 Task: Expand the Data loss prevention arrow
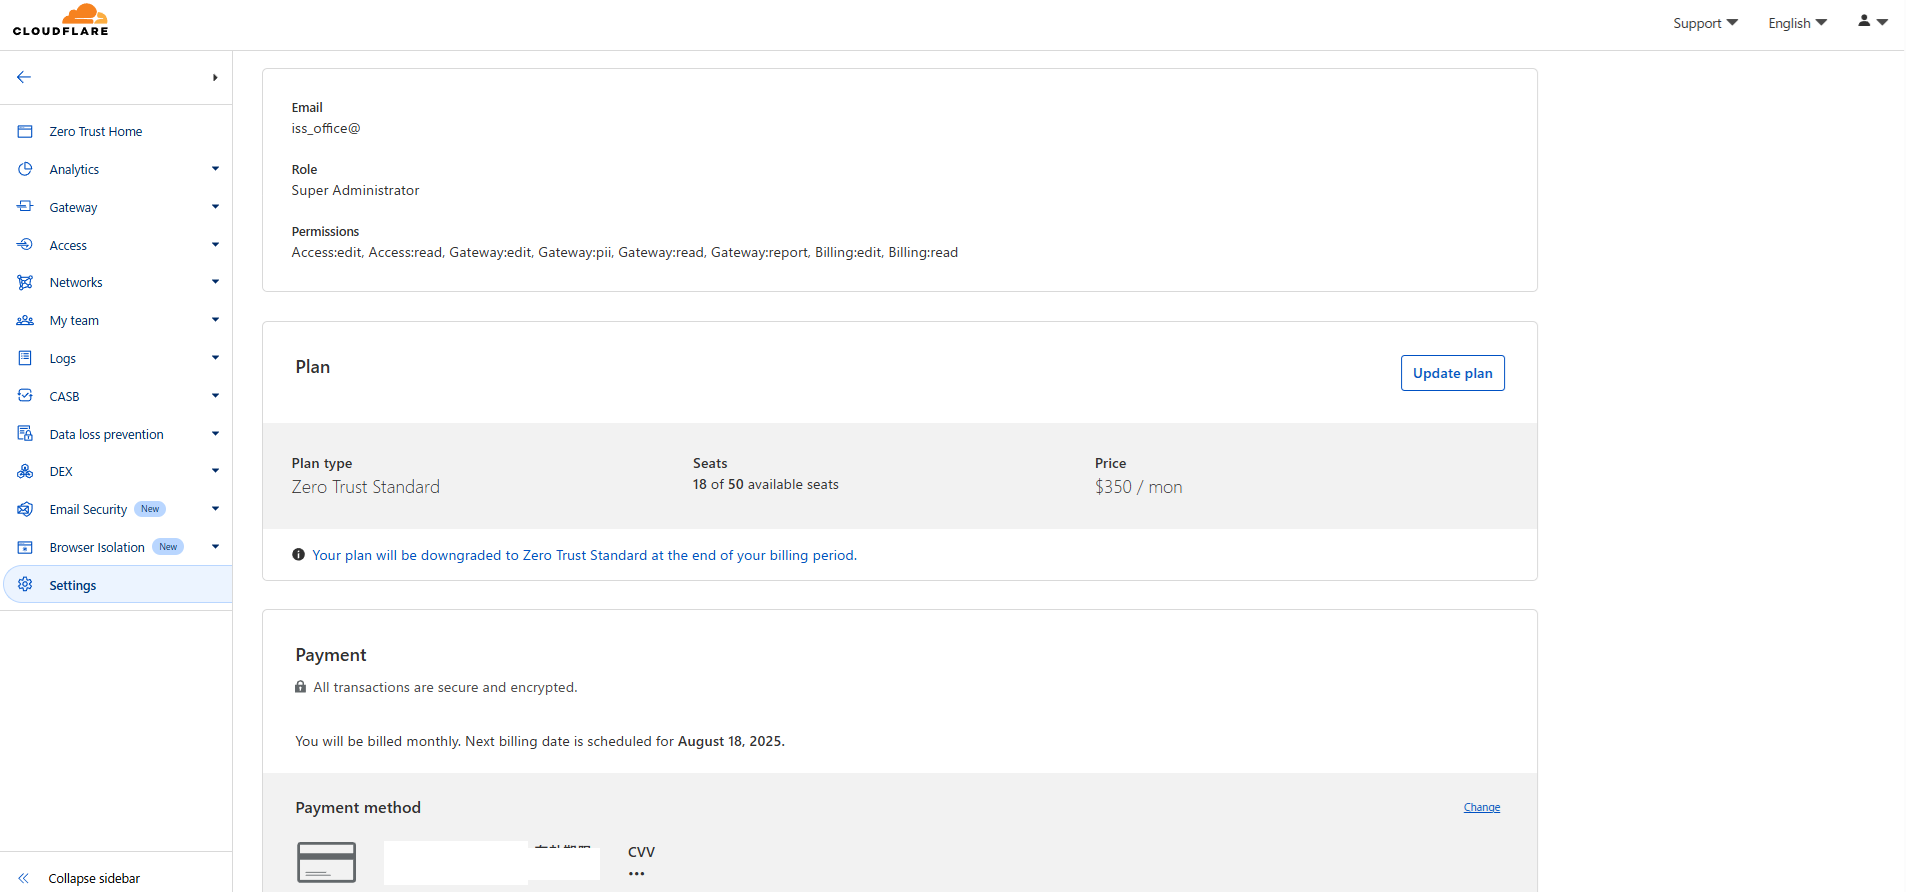coord(215,434)
